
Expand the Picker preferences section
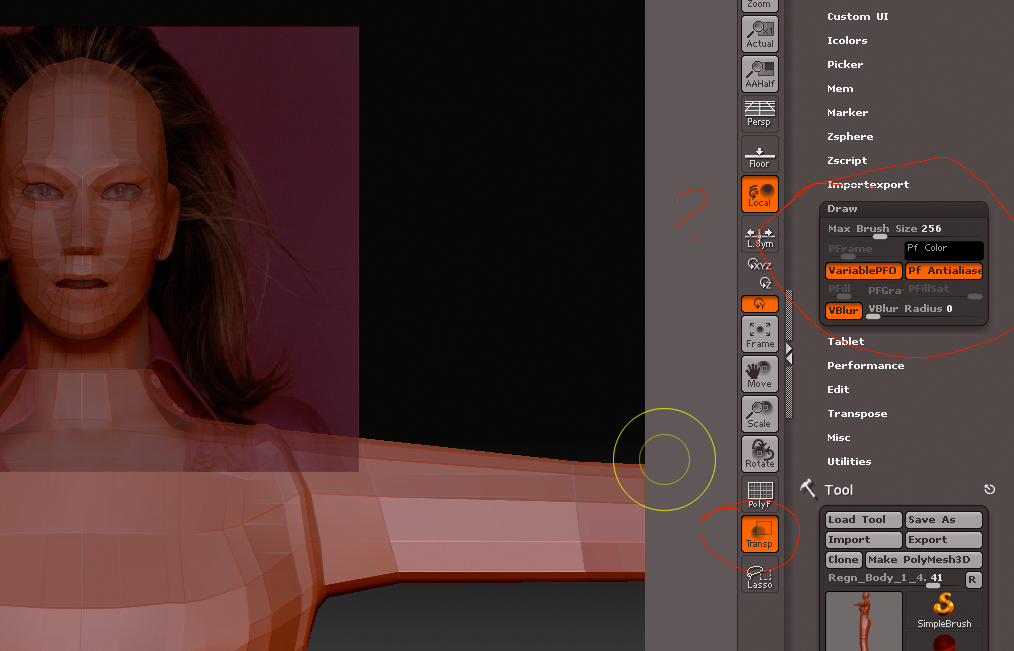click(845, 64)
